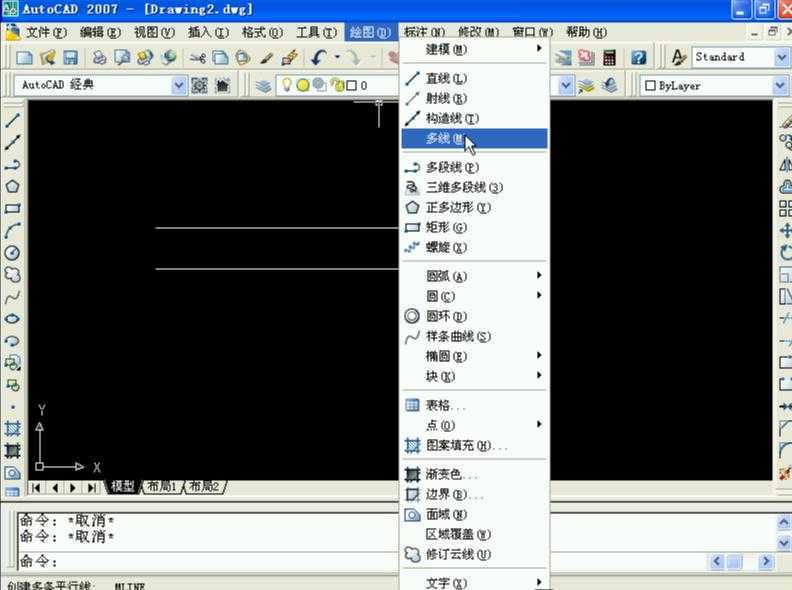Open the 视图 menu

point(154,32)
